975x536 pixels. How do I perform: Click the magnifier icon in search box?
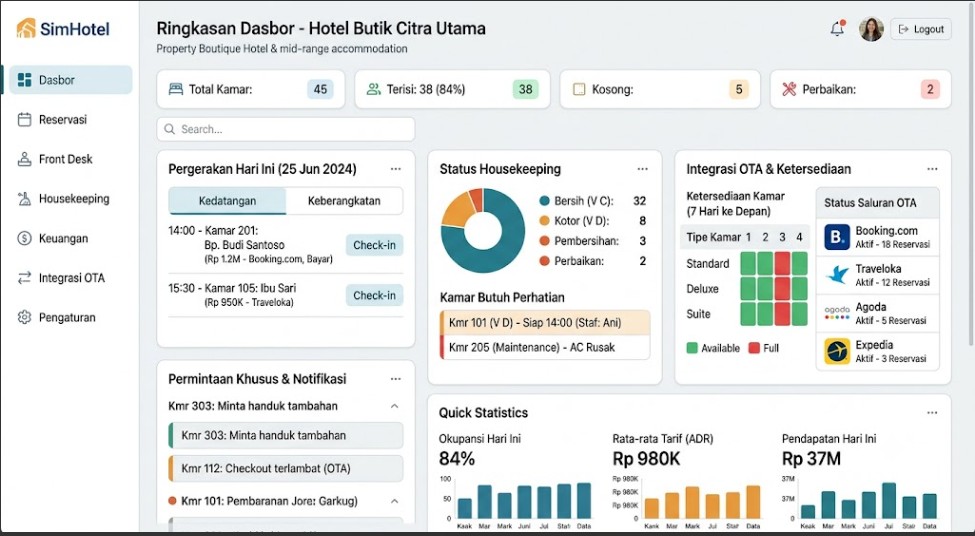coord(169,129)
